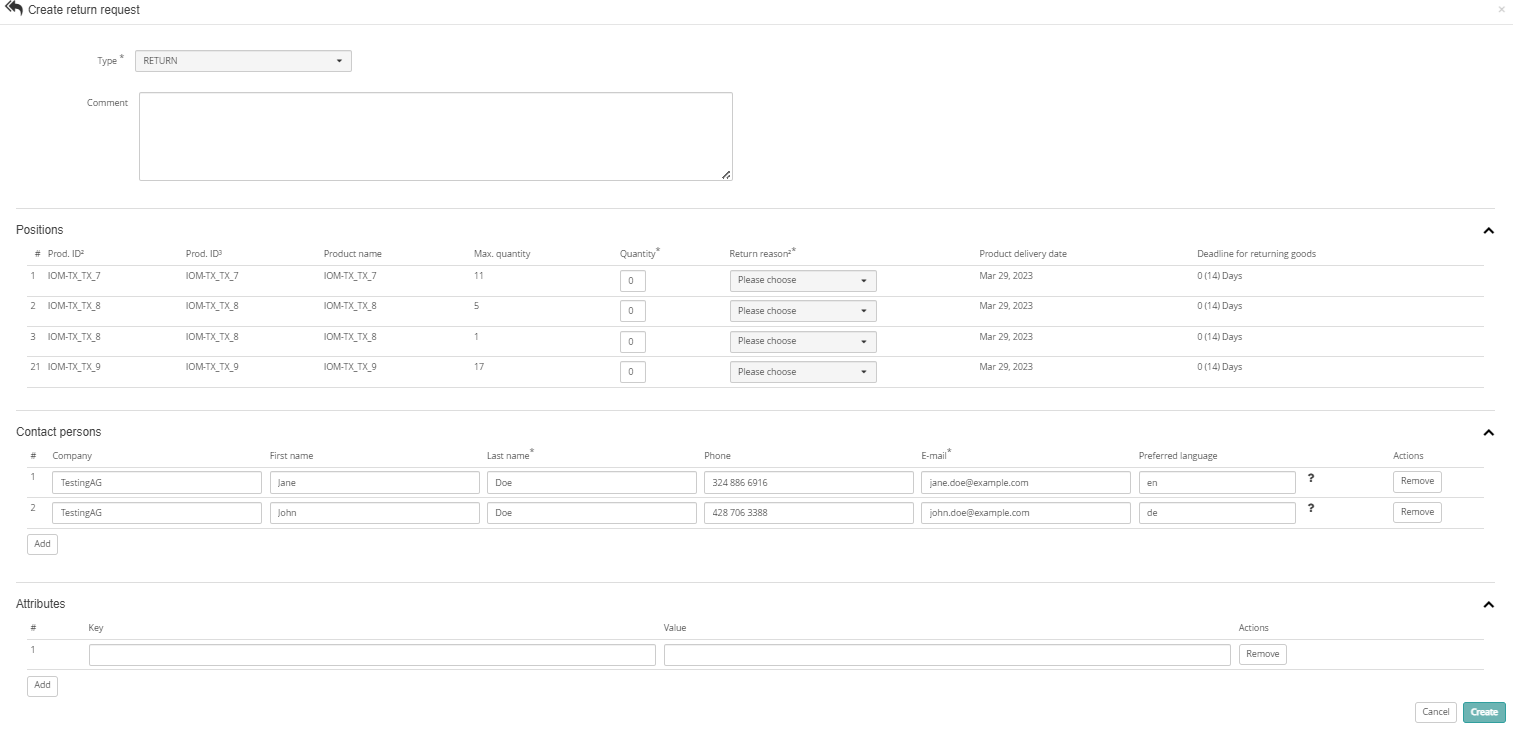The width and height of the screenshot is (1514, 730).
Task: Click the Max. quantity value 17
Action: point(479,367)
